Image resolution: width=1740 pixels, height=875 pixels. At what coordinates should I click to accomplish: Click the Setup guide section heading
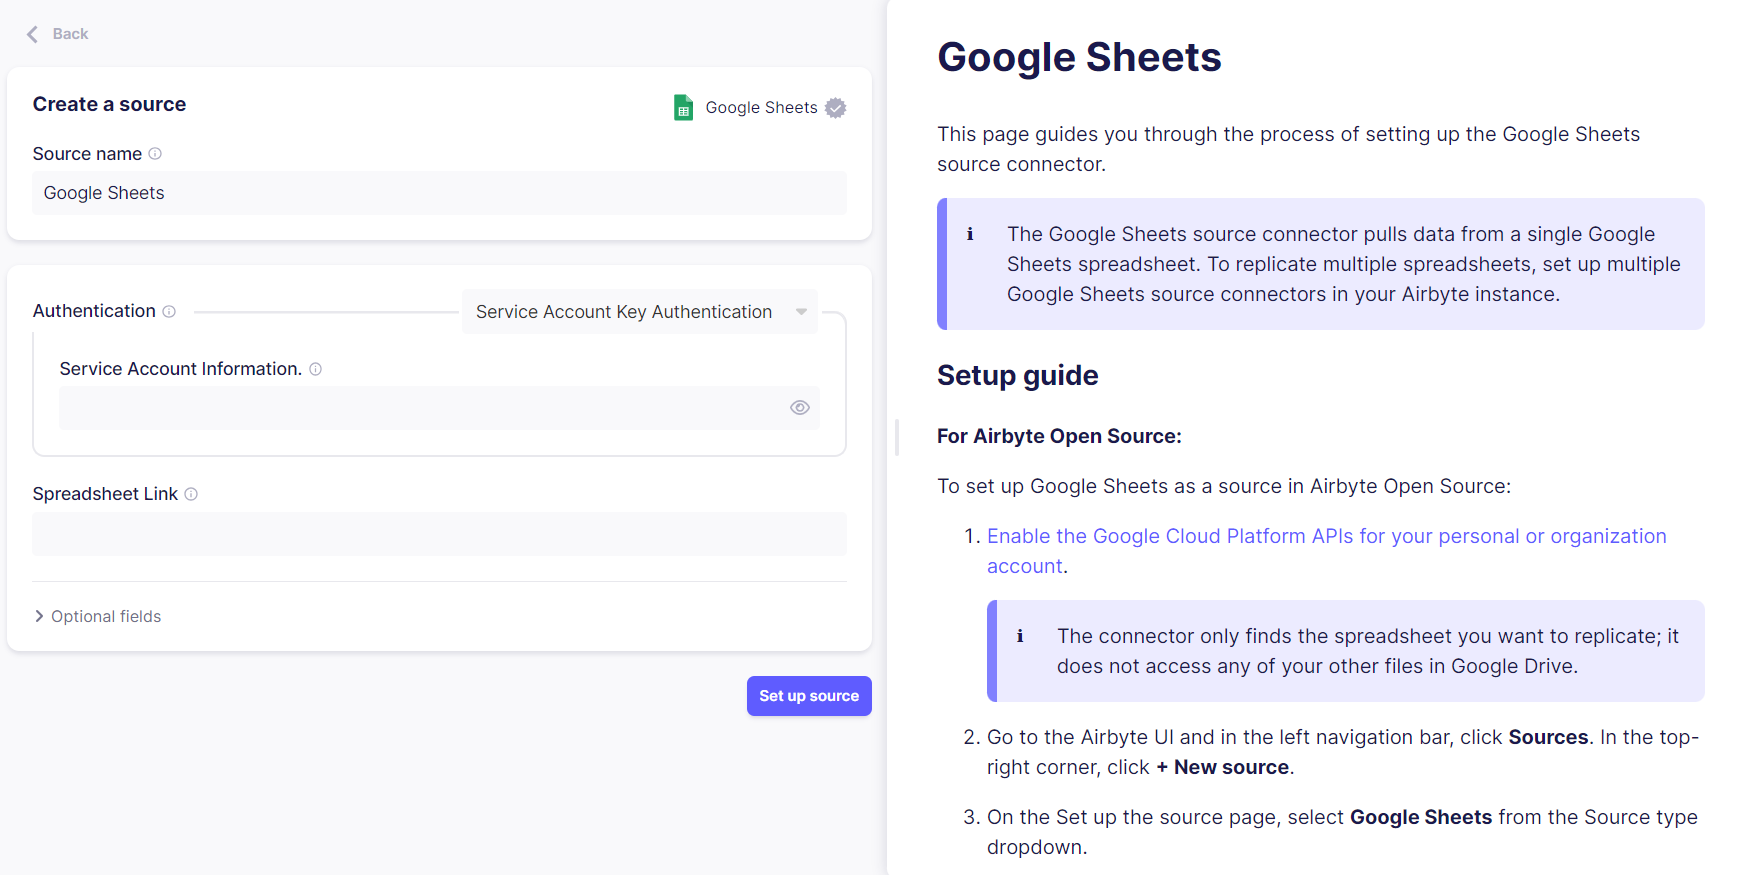tap(1017, 375)
